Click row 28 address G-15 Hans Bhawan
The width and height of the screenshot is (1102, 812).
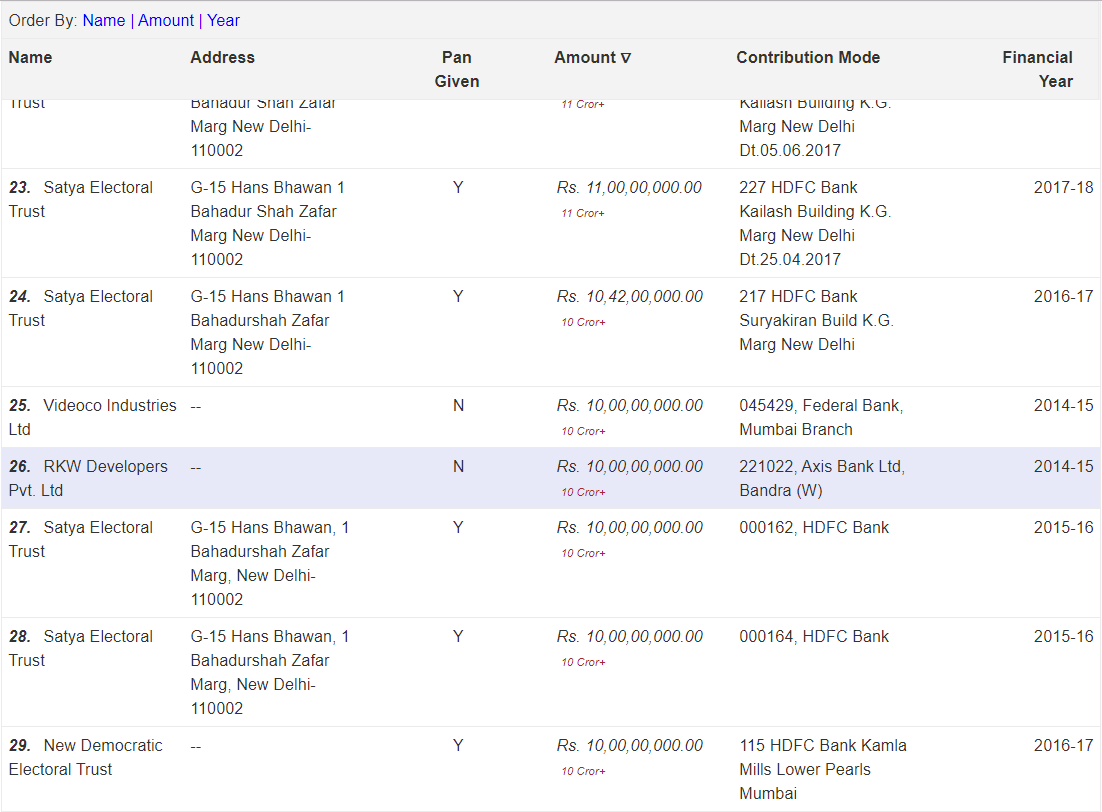click(270, 673)
